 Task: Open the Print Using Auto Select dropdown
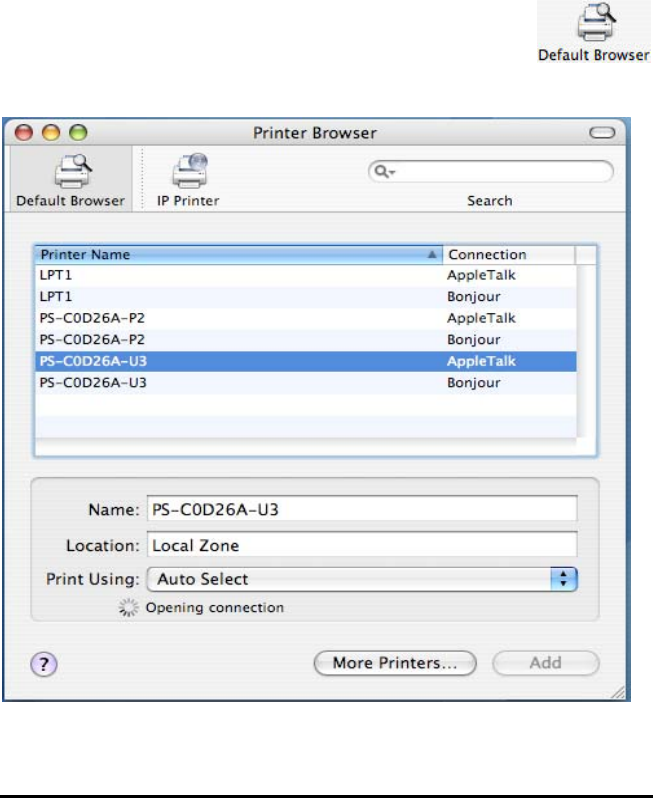tap(362, 579)
